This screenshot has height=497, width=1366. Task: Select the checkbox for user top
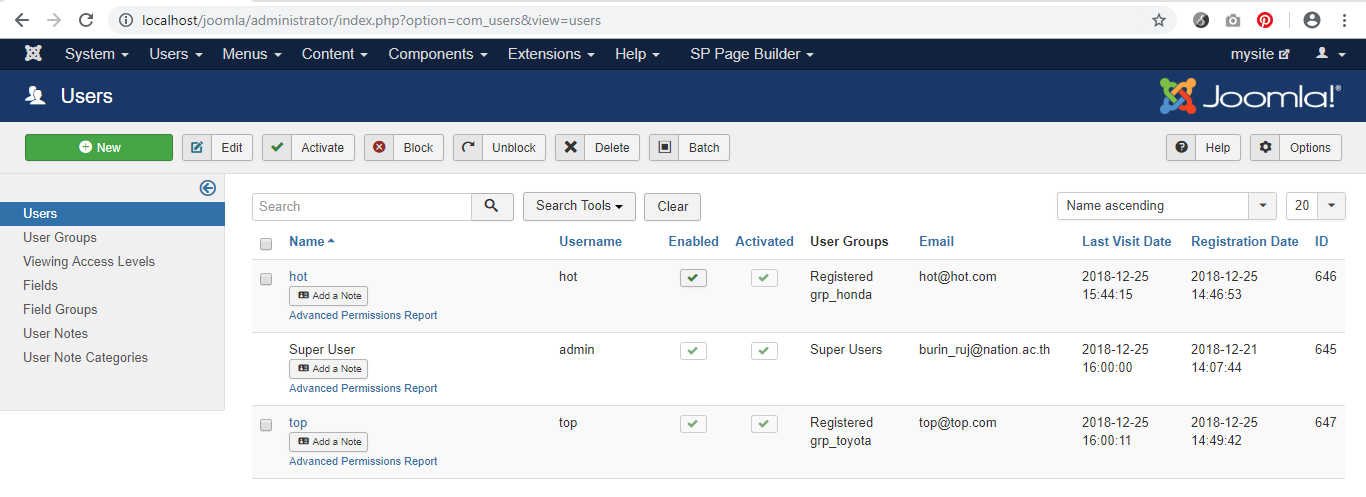coord(266,424)
